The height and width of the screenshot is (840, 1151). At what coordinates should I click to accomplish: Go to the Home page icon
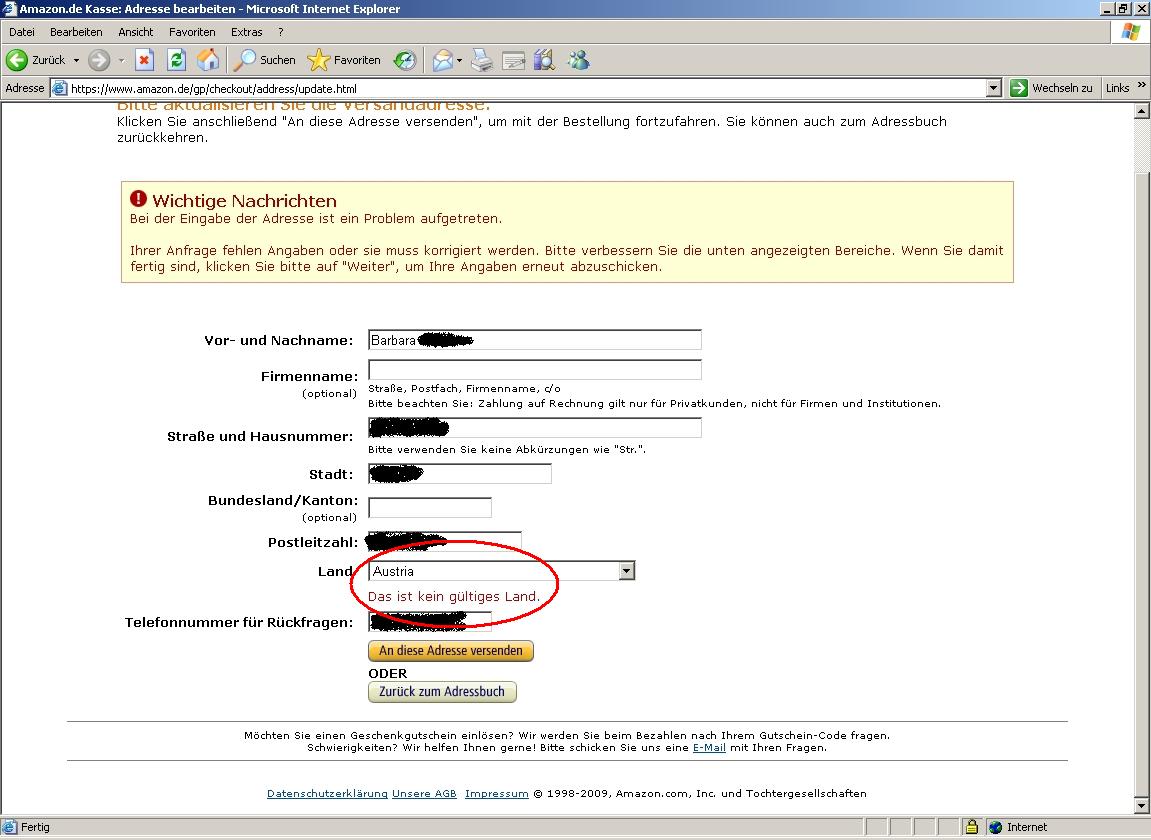208,60
